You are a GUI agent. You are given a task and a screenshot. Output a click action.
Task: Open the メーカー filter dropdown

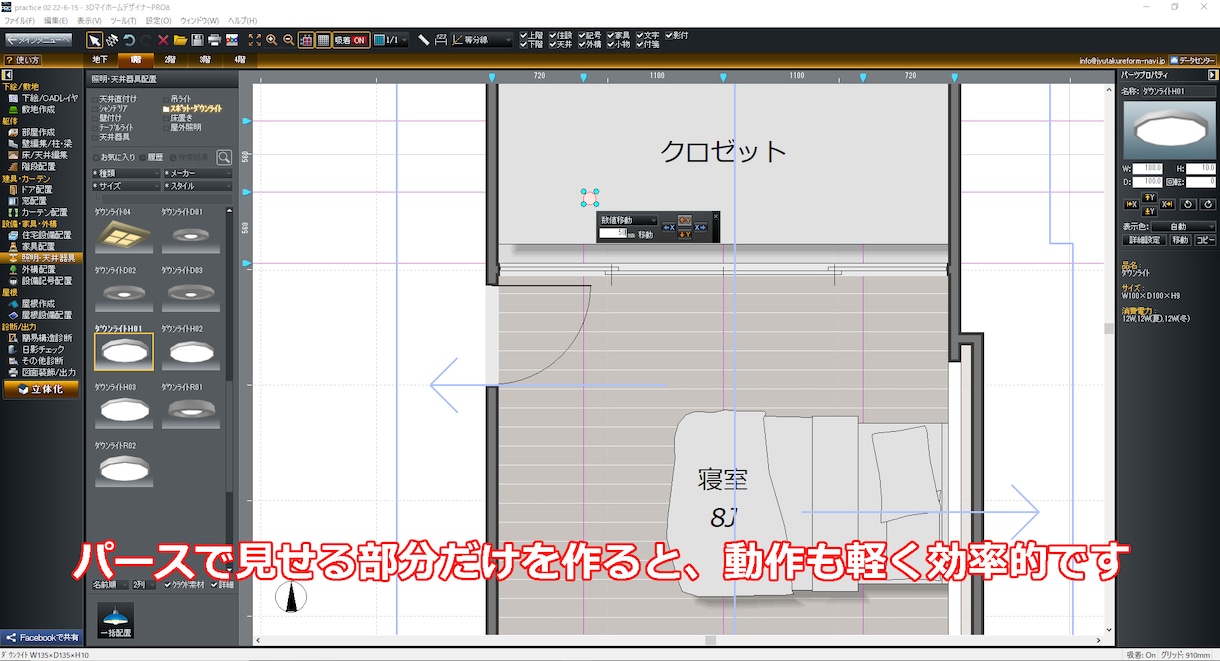click(x=197, y=173)
